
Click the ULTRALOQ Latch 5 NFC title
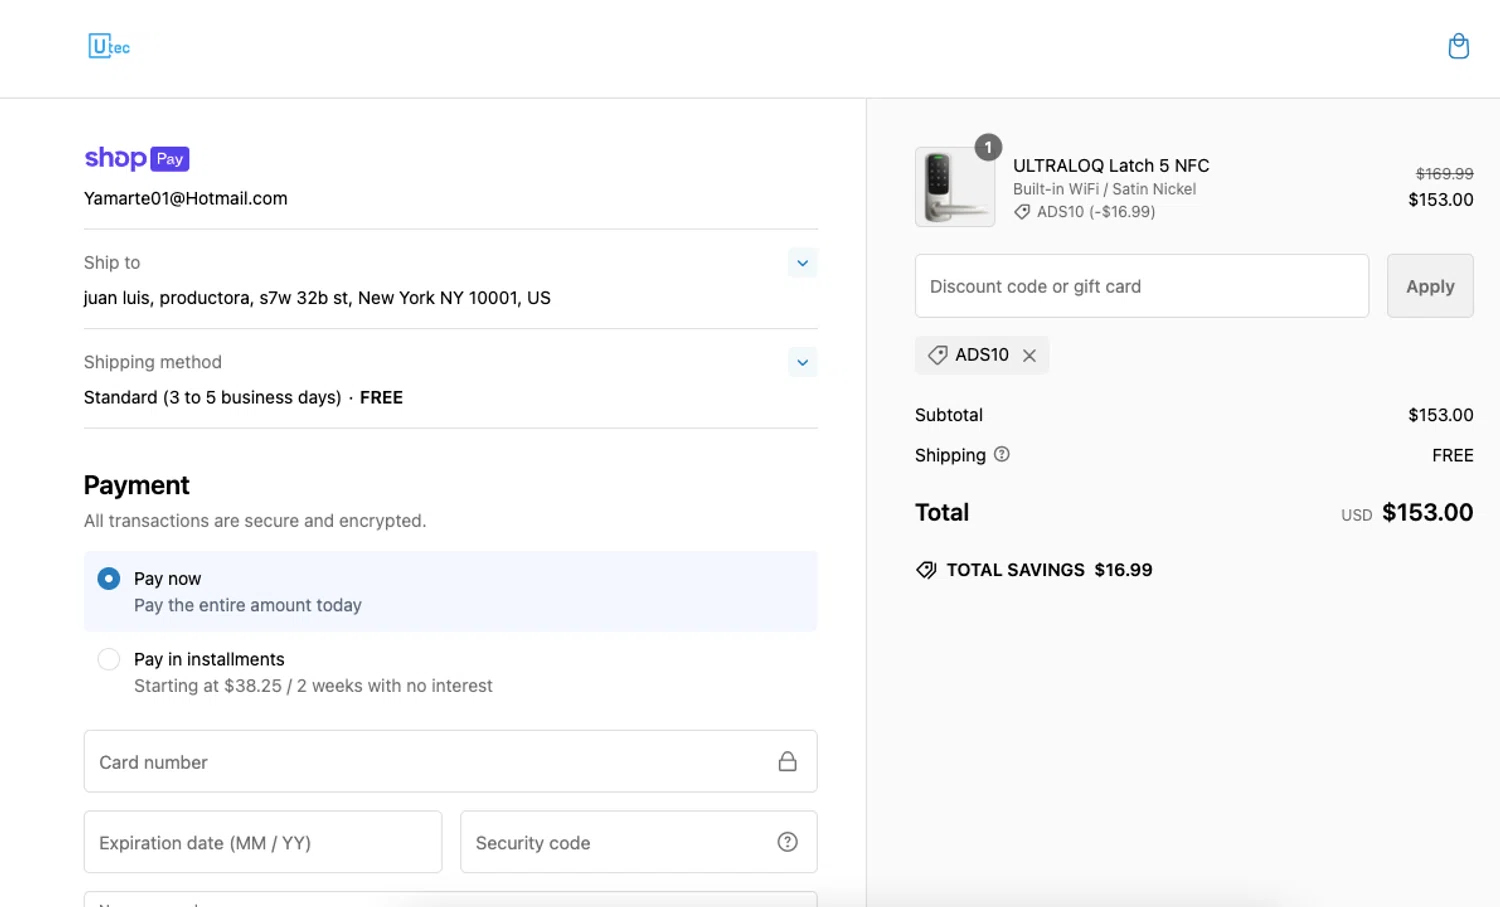click(x=1111, y=165)
